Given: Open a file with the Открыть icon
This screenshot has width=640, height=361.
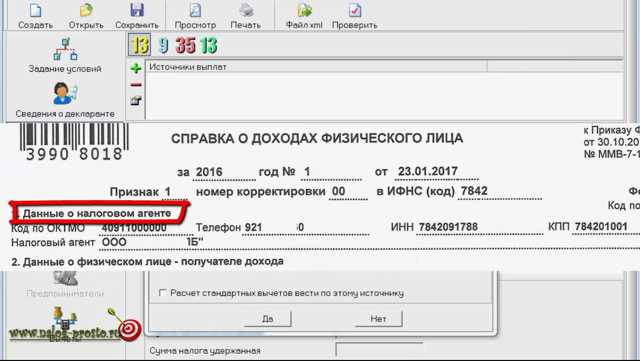Looking at the screenshot, I should tap(86, 10).
